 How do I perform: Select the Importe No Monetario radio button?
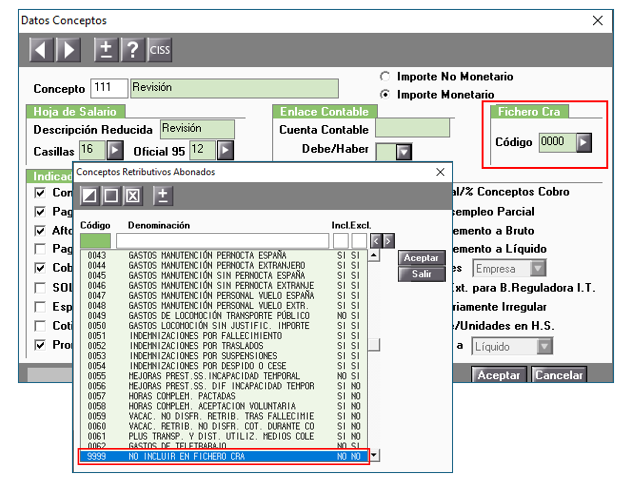(x=385, y=76)
